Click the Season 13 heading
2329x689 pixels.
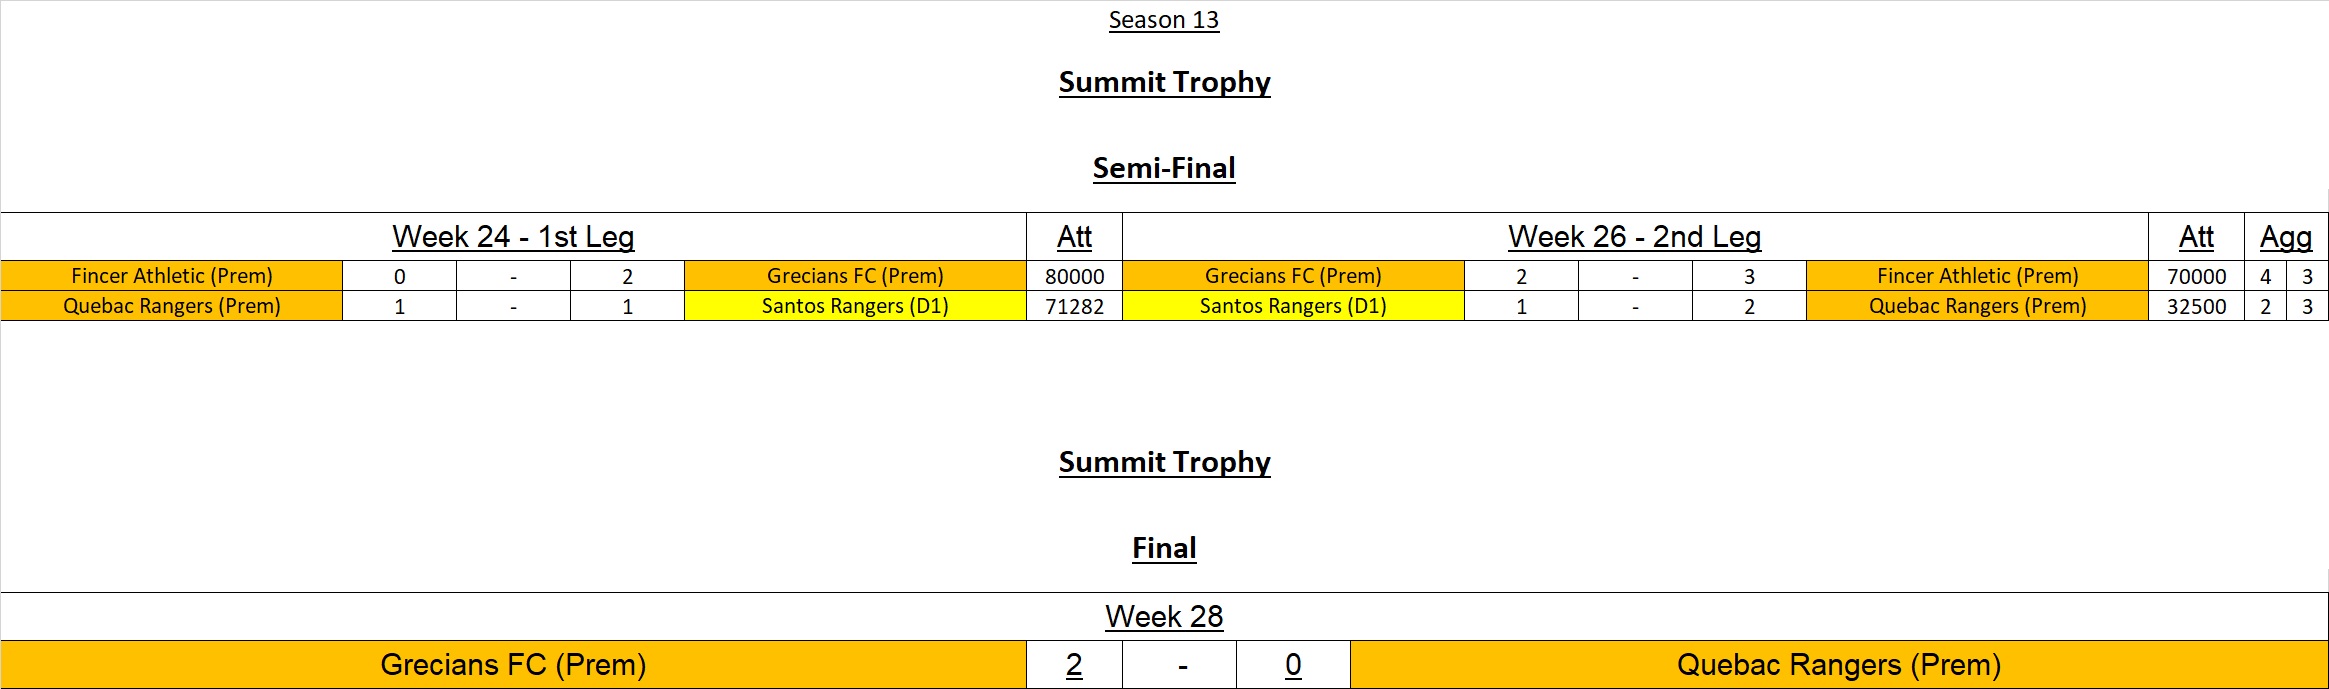(1163, 20)
